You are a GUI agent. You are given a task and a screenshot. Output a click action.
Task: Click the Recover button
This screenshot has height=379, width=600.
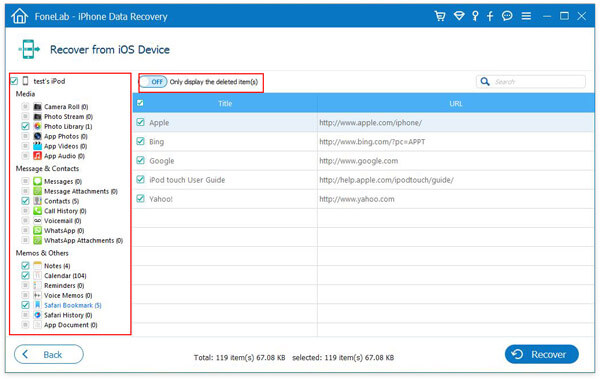(541, 354)
